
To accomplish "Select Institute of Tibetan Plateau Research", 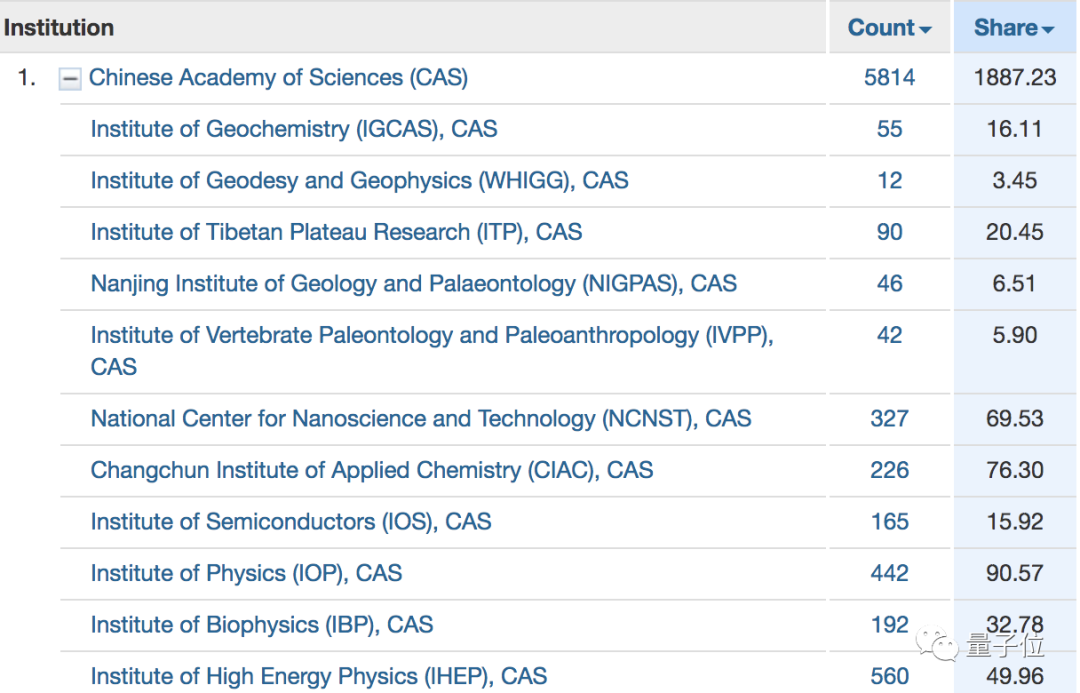I will (x=336, y=232).
